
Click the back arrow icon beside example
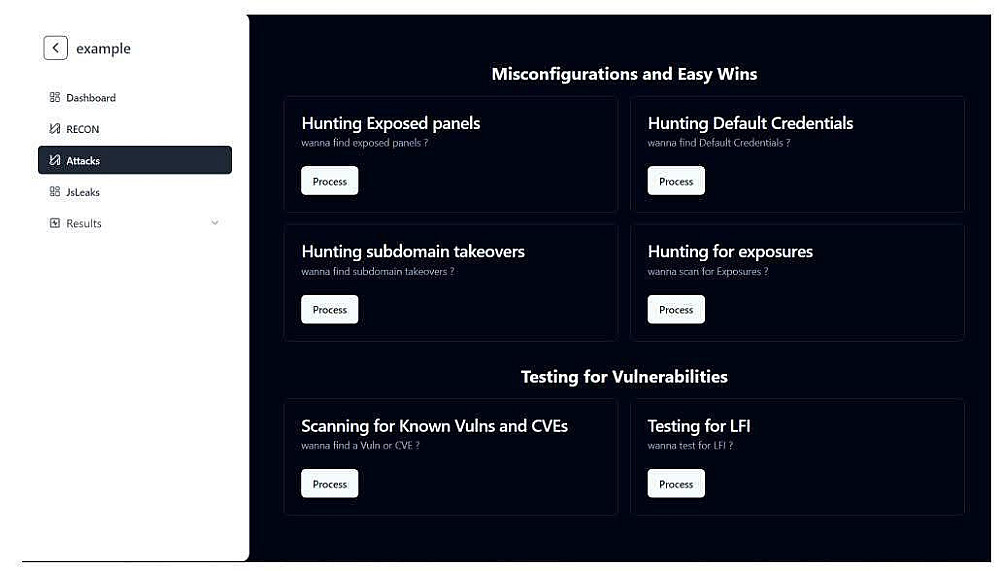(x=55, y=48)
